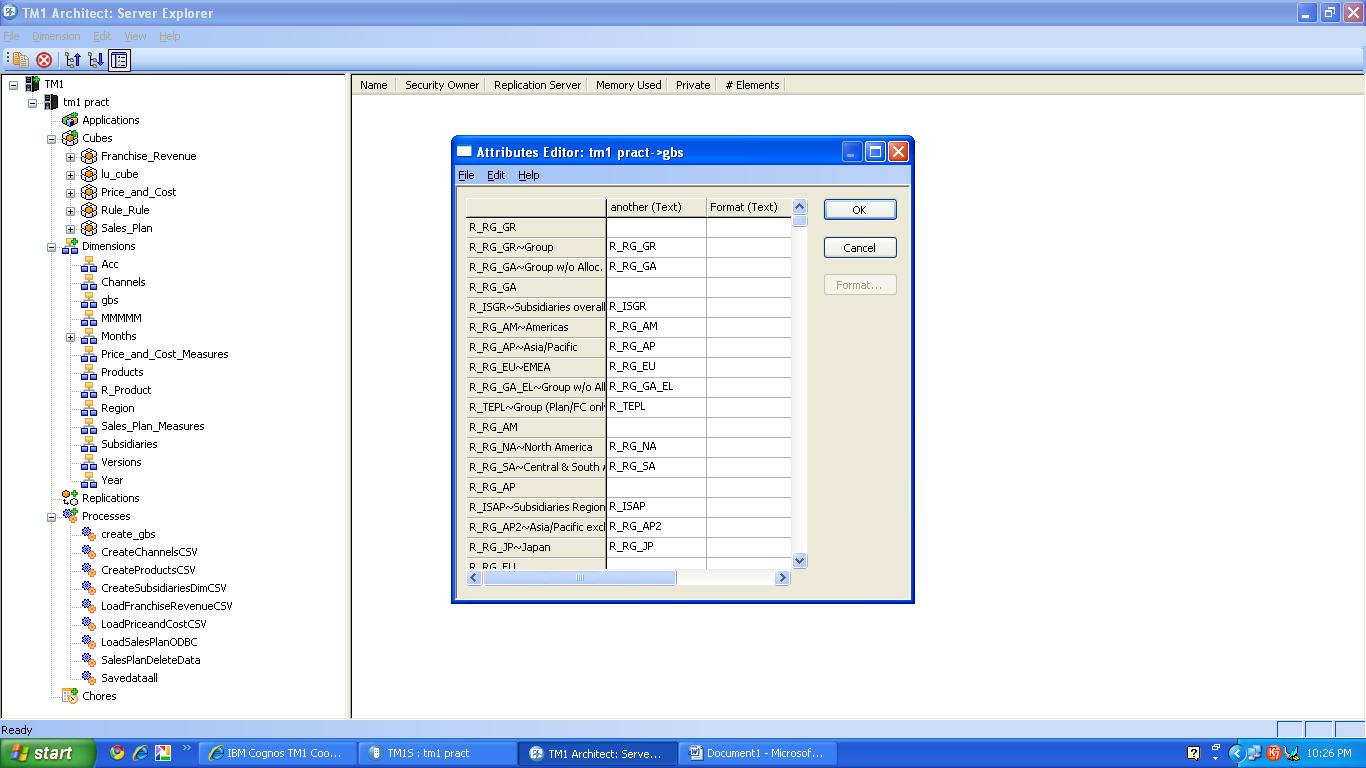Click the Memory Used column header
Image resolution: width=1366 pixels, height=768 pixels.
tap(628, 85)
